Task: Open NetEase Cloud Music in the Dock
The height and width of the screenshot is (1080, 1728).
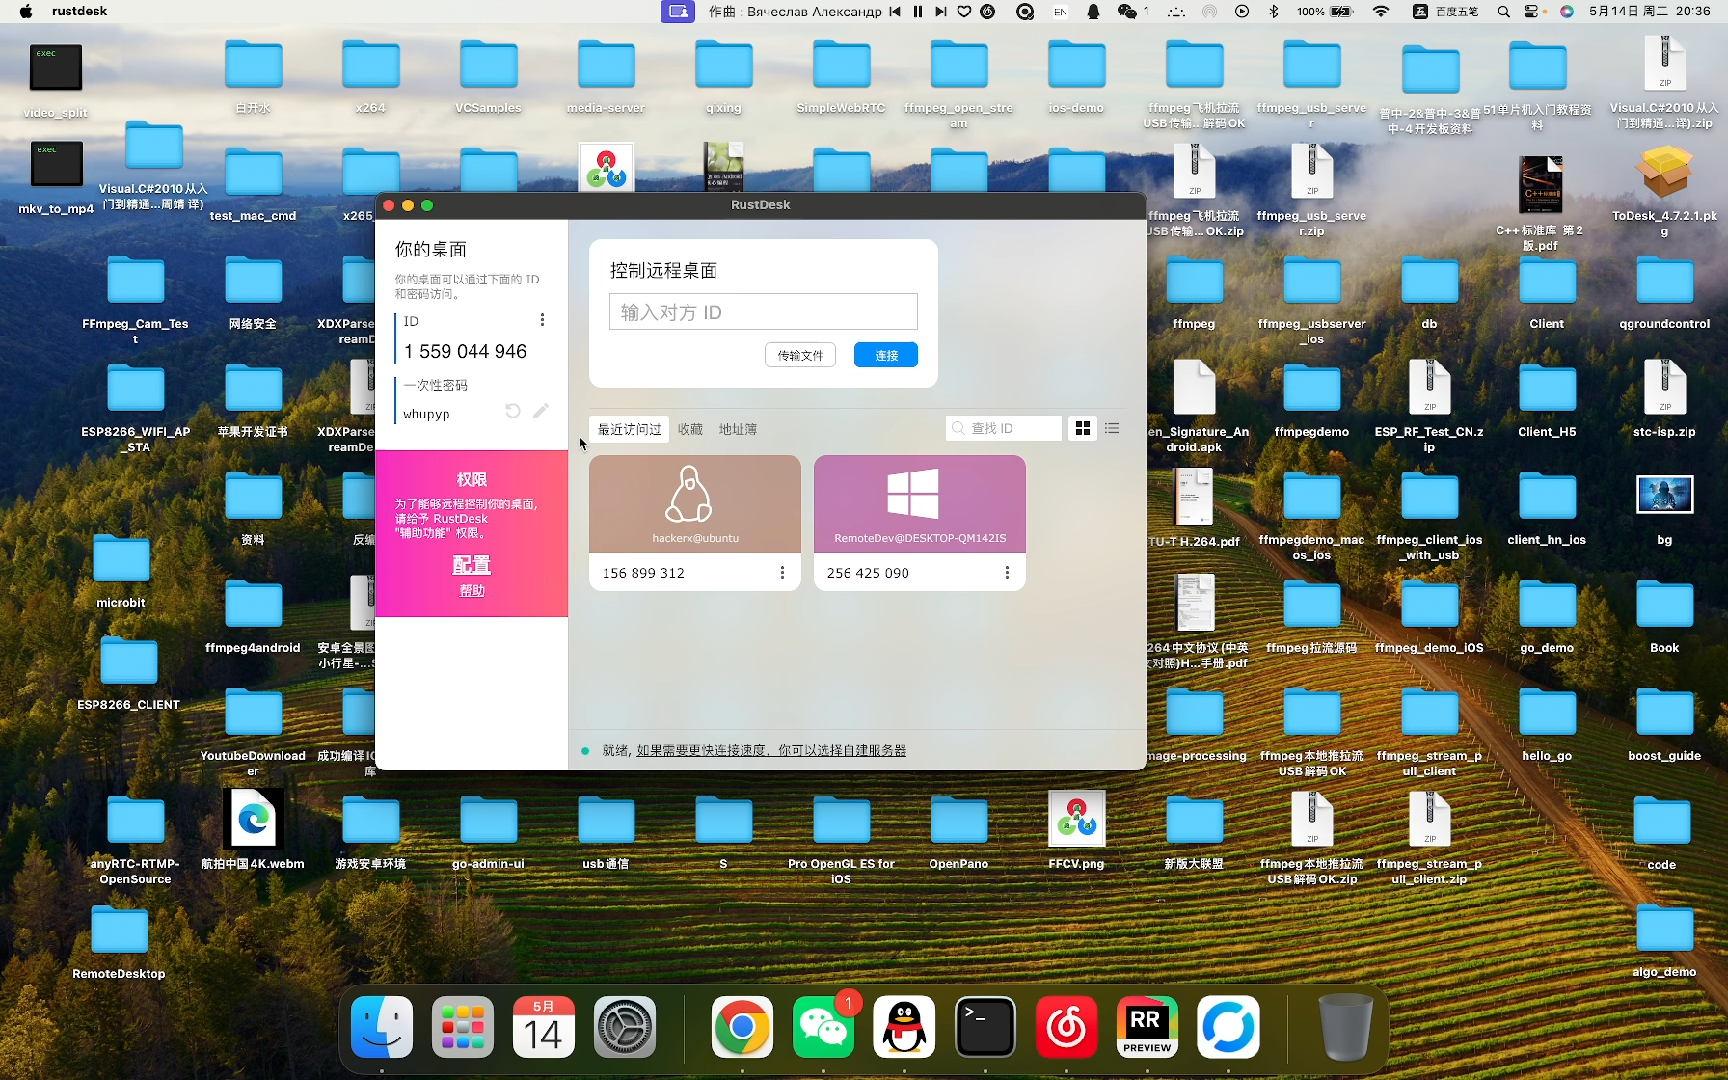Action: 1066,1027
